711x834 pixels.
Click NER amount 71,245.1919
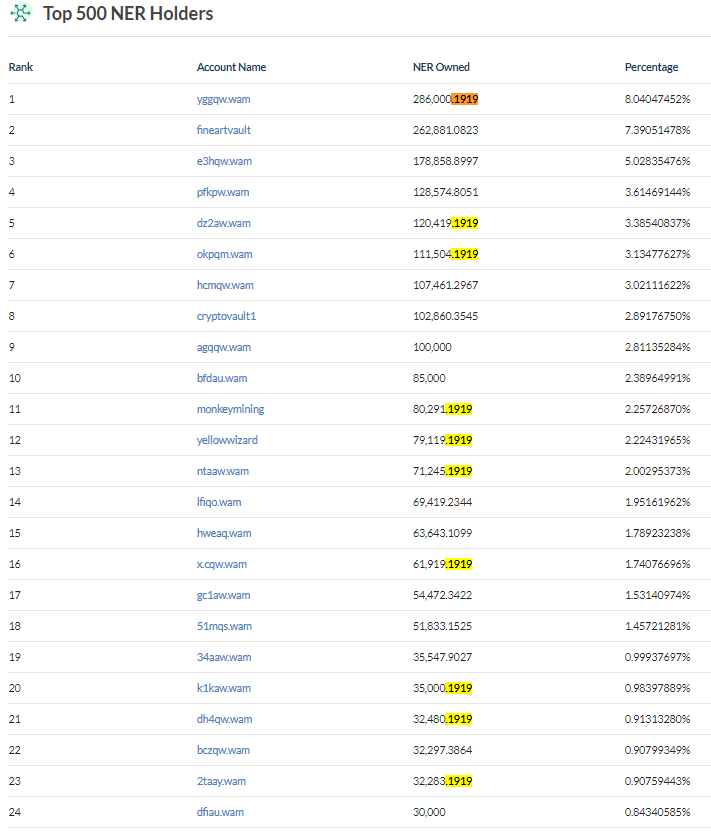(x=442, y=471)
